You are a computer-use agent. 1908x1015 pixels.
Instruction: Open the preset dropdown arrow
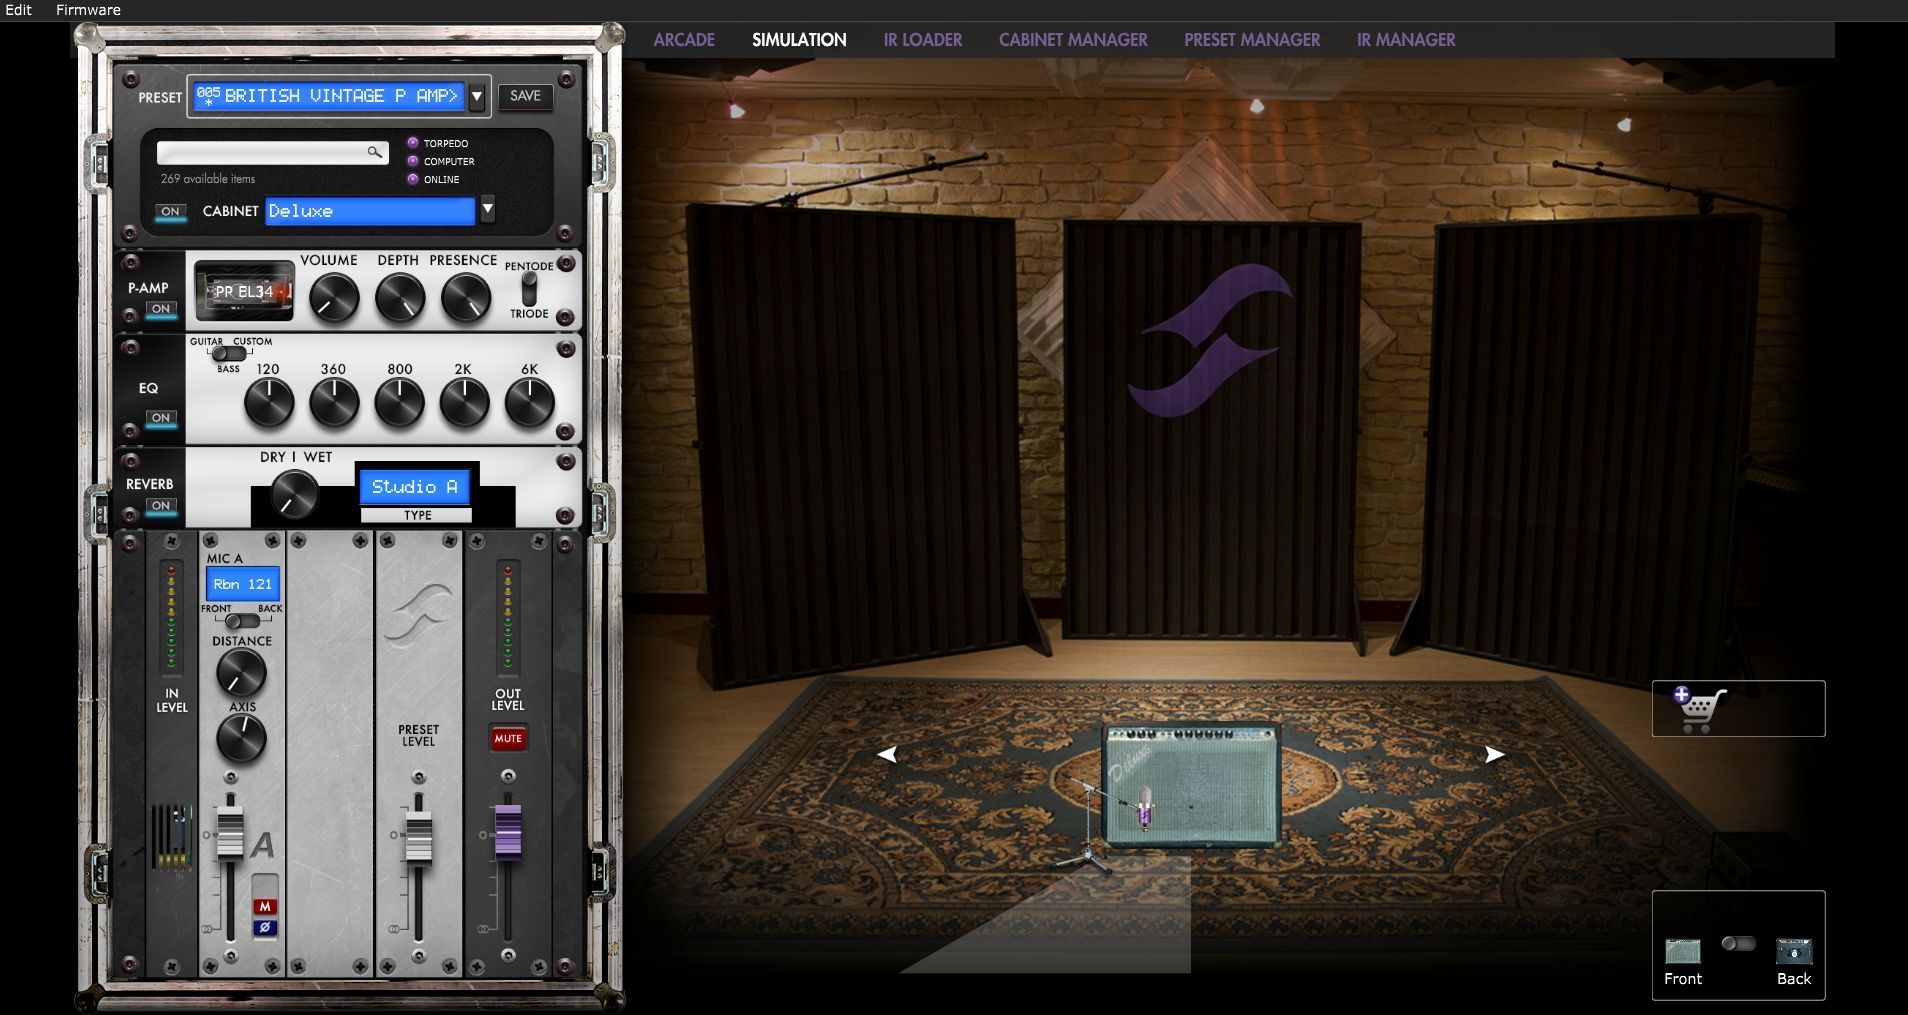[x=477, y=97]
